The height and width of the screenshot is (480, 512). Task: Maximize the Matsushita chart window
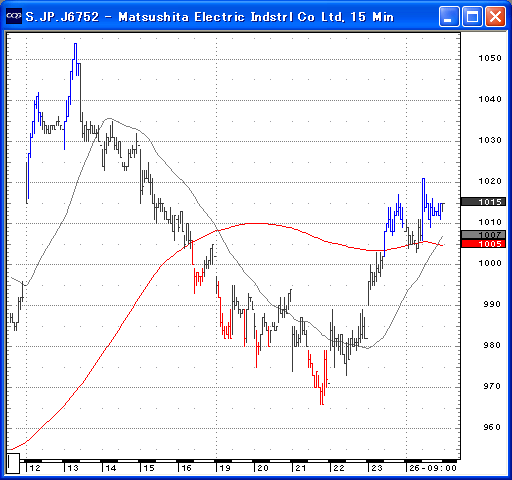pyautogui.click(x=472, y=16)
